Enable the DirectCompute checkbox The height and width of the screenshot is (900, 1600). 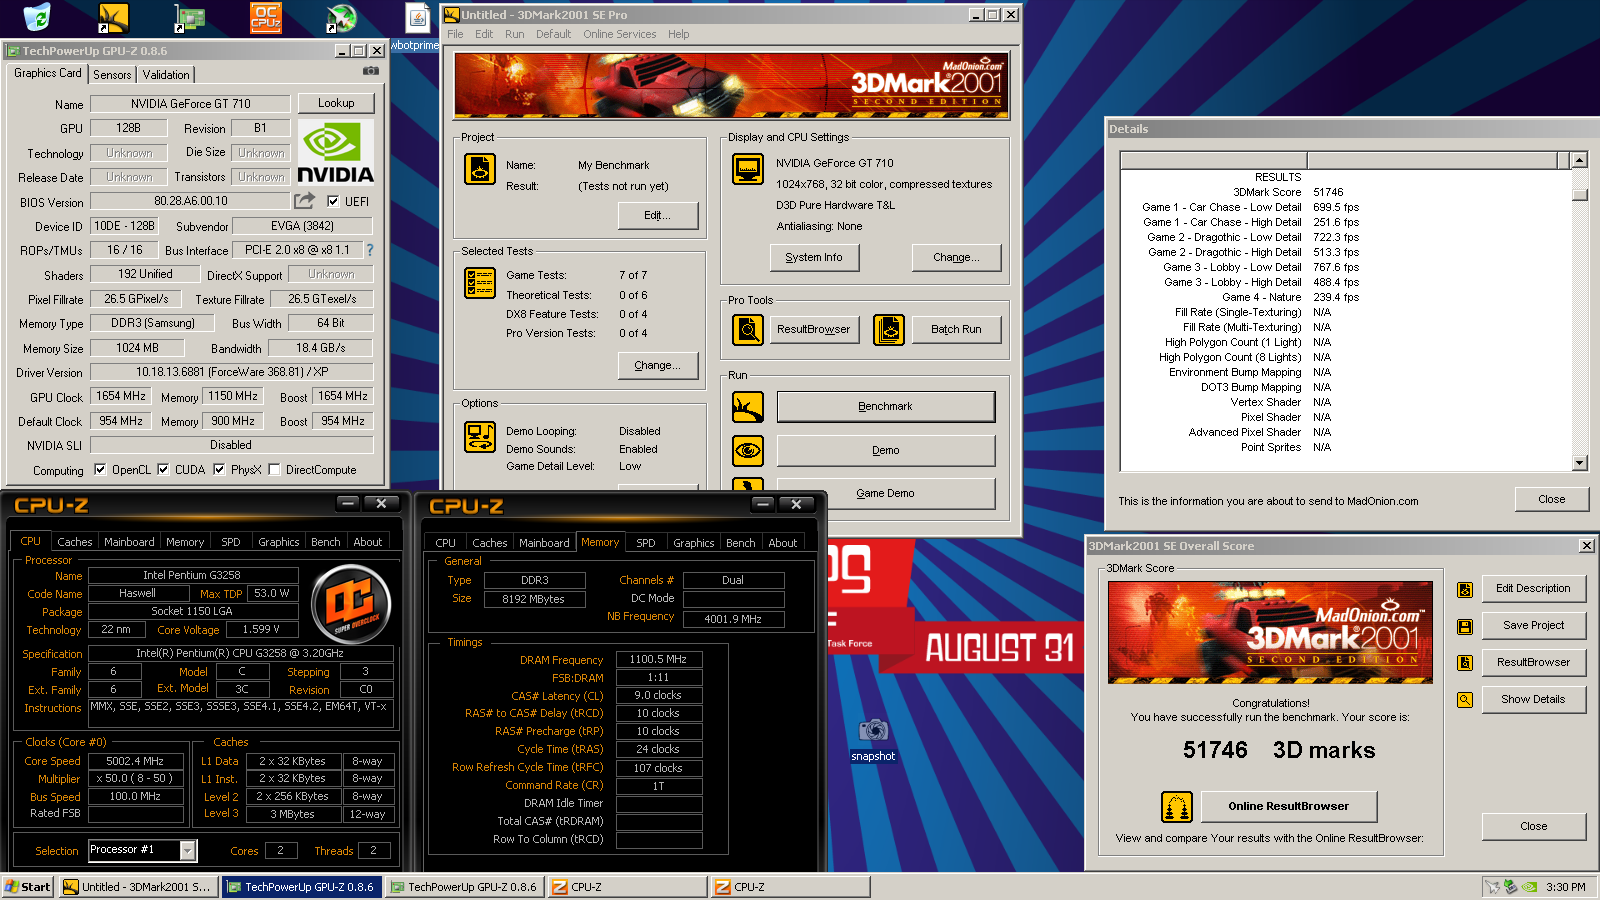pos(274,469)
